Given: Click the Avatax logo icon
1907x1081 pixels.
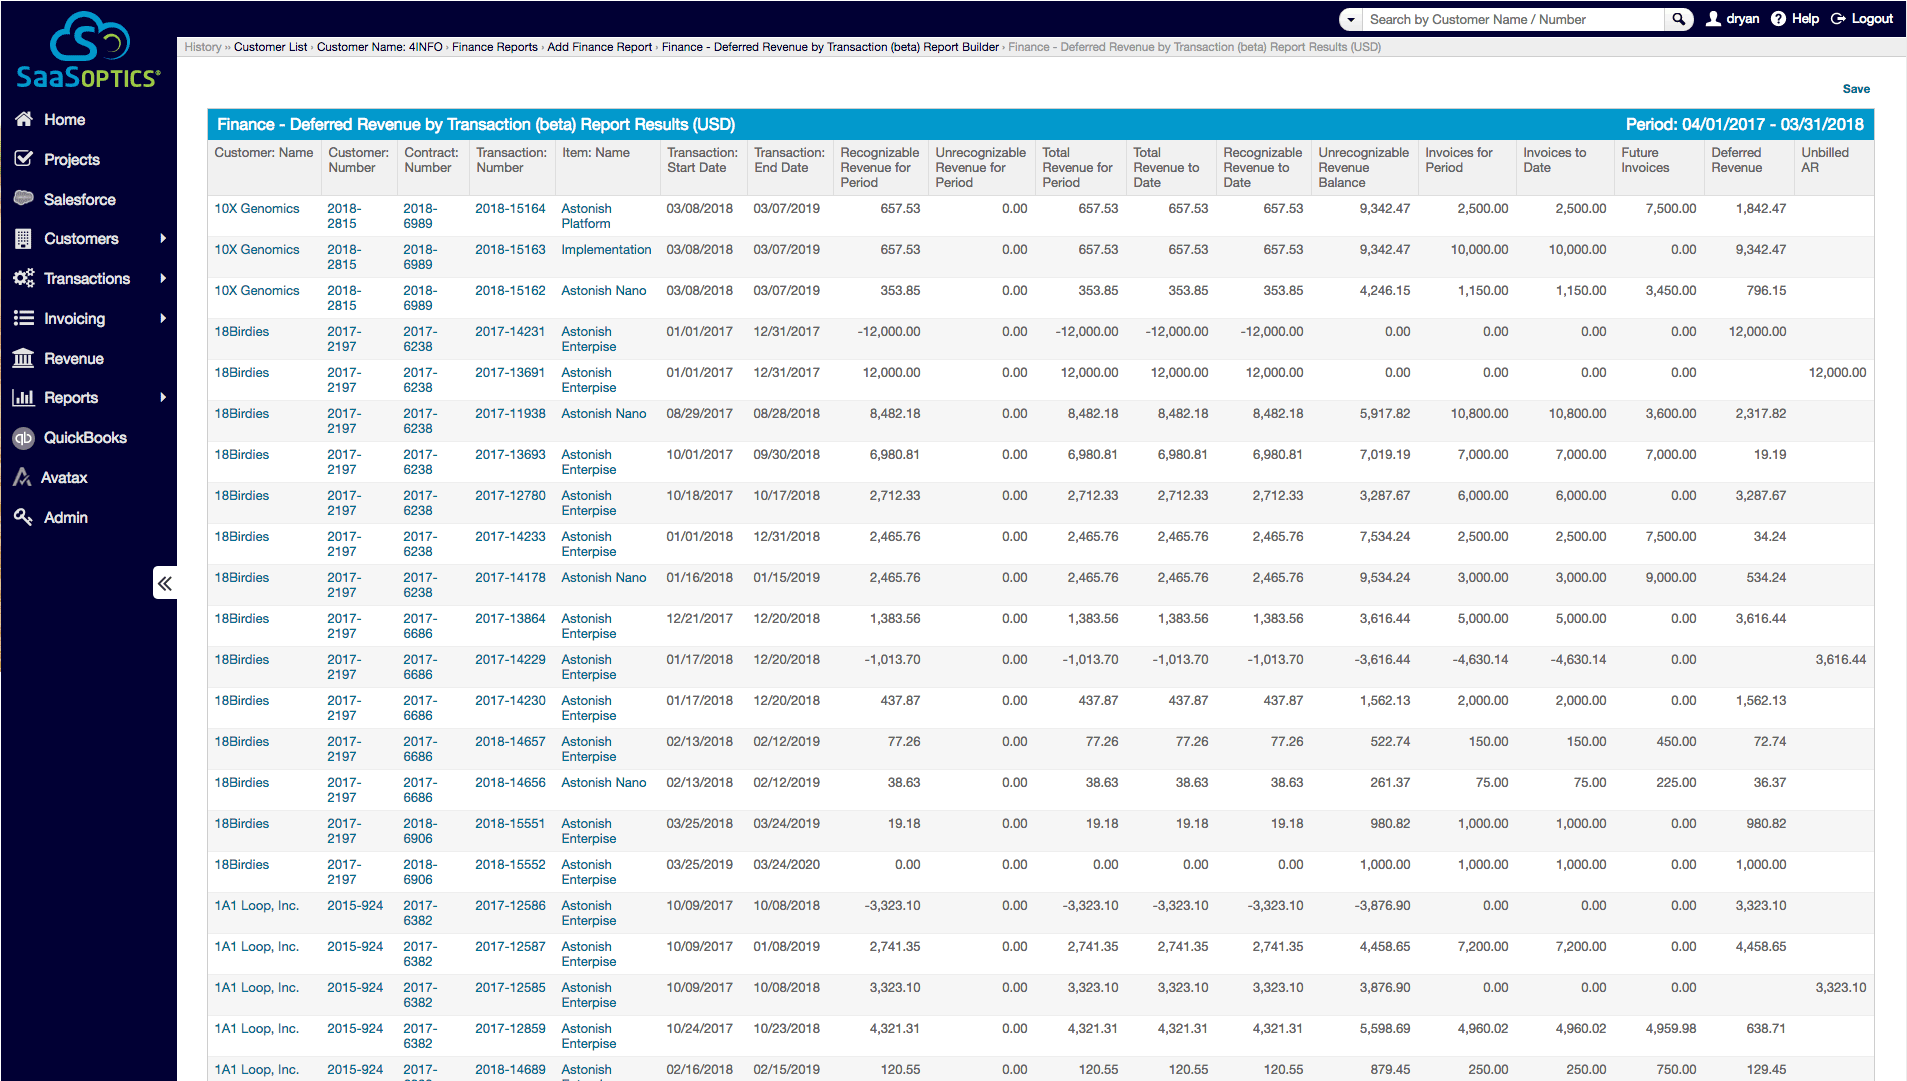Looking at the screenshot, I should click(22, 477).
